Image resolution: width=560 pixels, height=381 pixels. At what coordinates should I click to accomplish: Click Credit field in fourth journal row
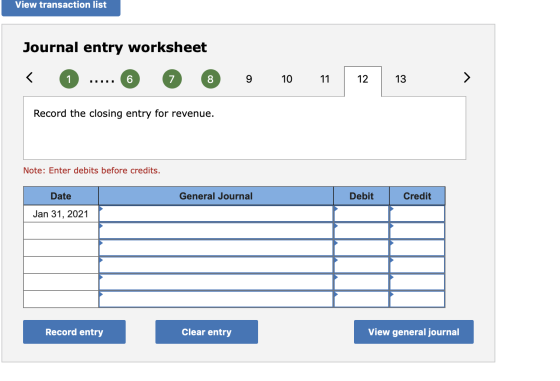(417, 265)
